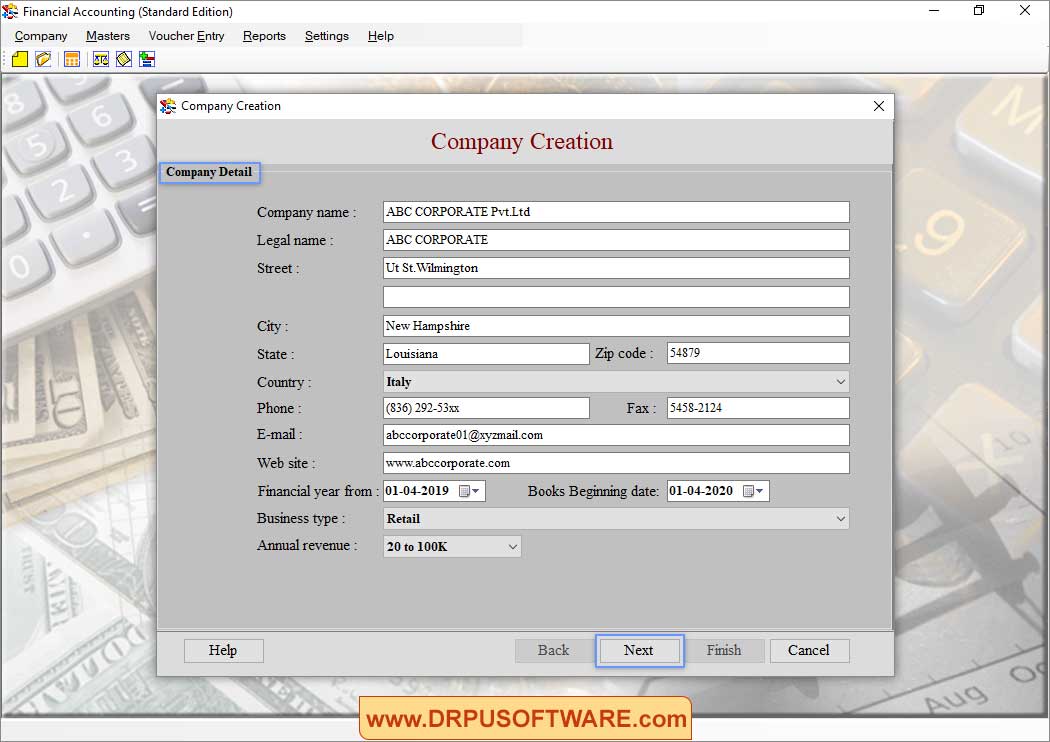Open the Reports menu

coord(264,36)
